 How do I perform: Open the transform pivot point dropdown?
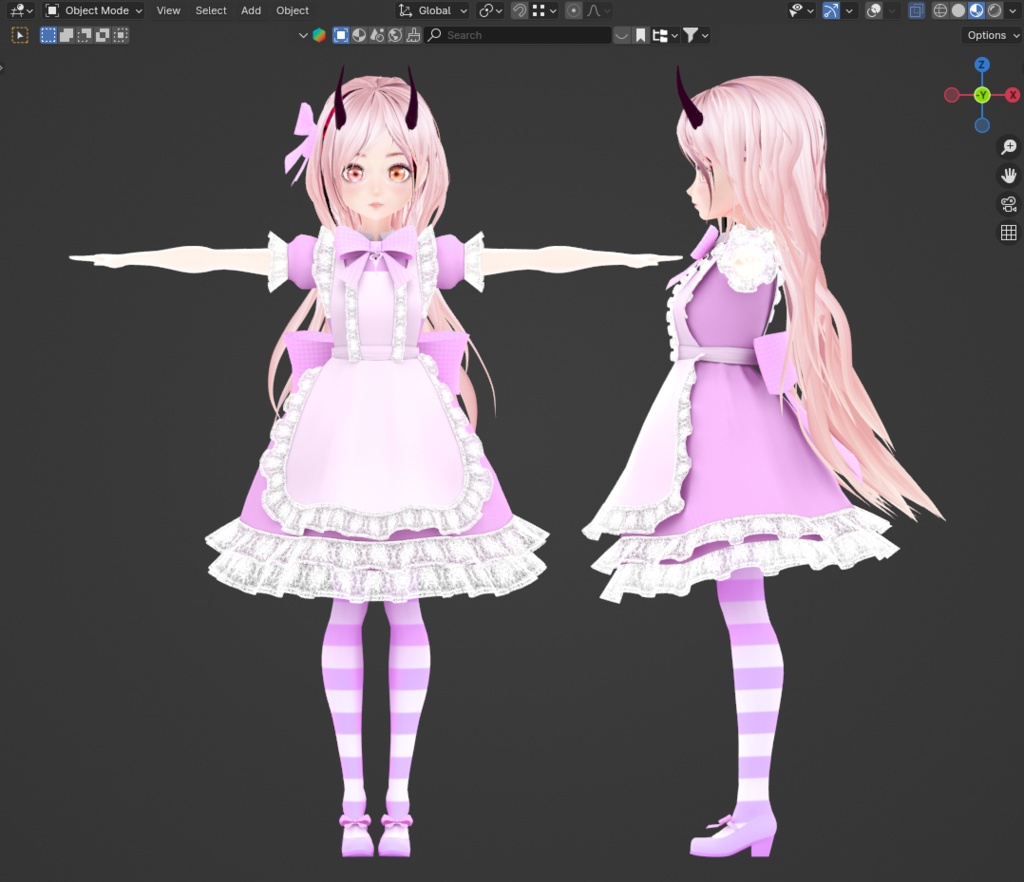click(x=490, y=10)
